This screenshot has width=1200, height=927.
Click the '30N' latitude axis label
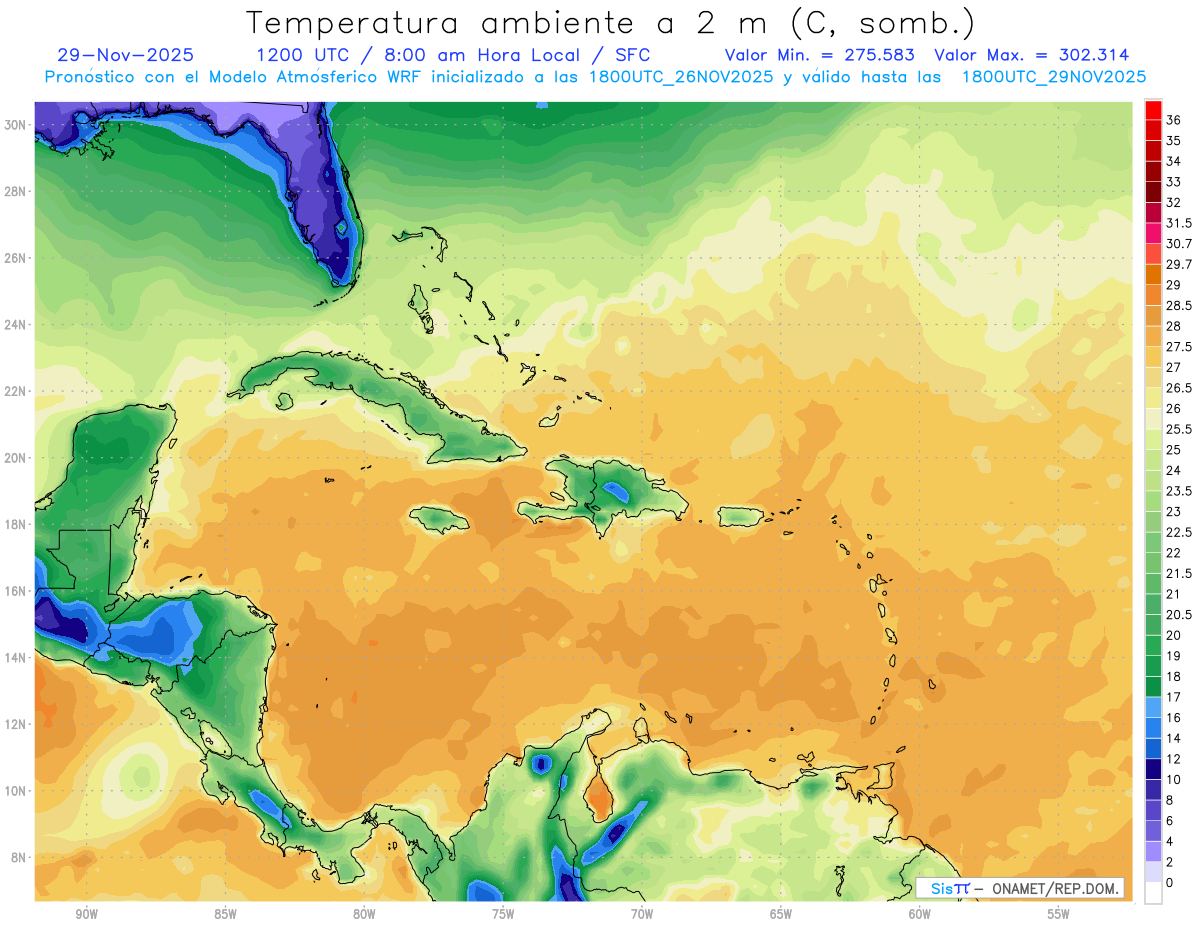coord(15,125)
